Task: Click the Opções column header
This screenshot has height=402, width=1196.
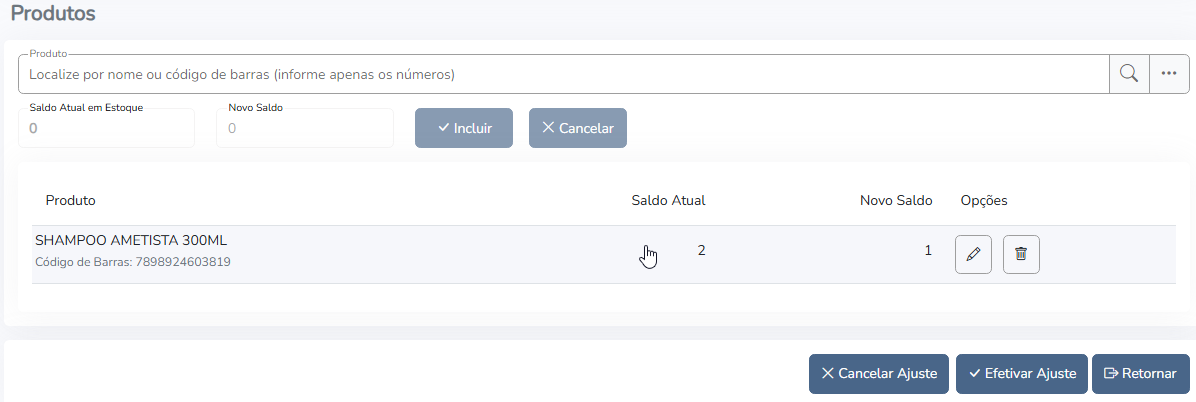Action: [983, 200]
